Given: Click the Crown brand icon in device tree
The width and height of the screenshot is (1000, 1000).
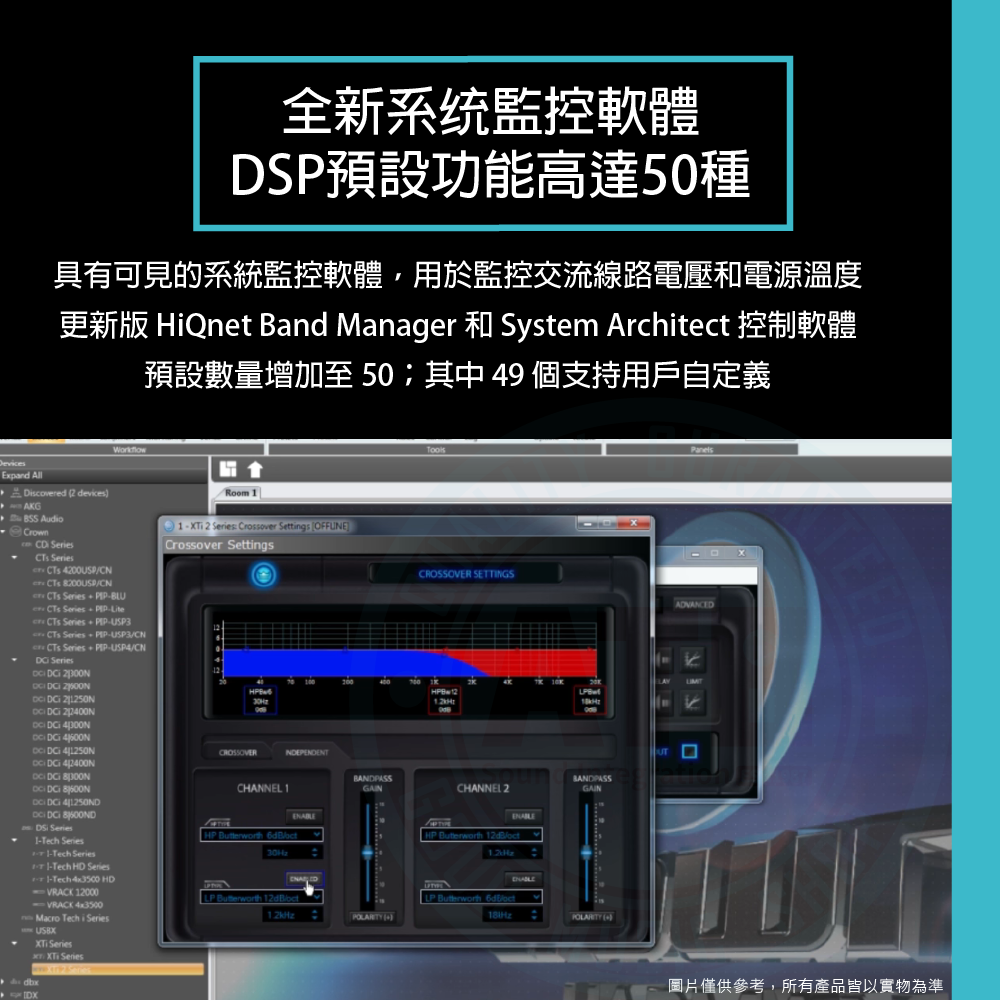Looking at the screenshot, I should click(x=16, y=532).
